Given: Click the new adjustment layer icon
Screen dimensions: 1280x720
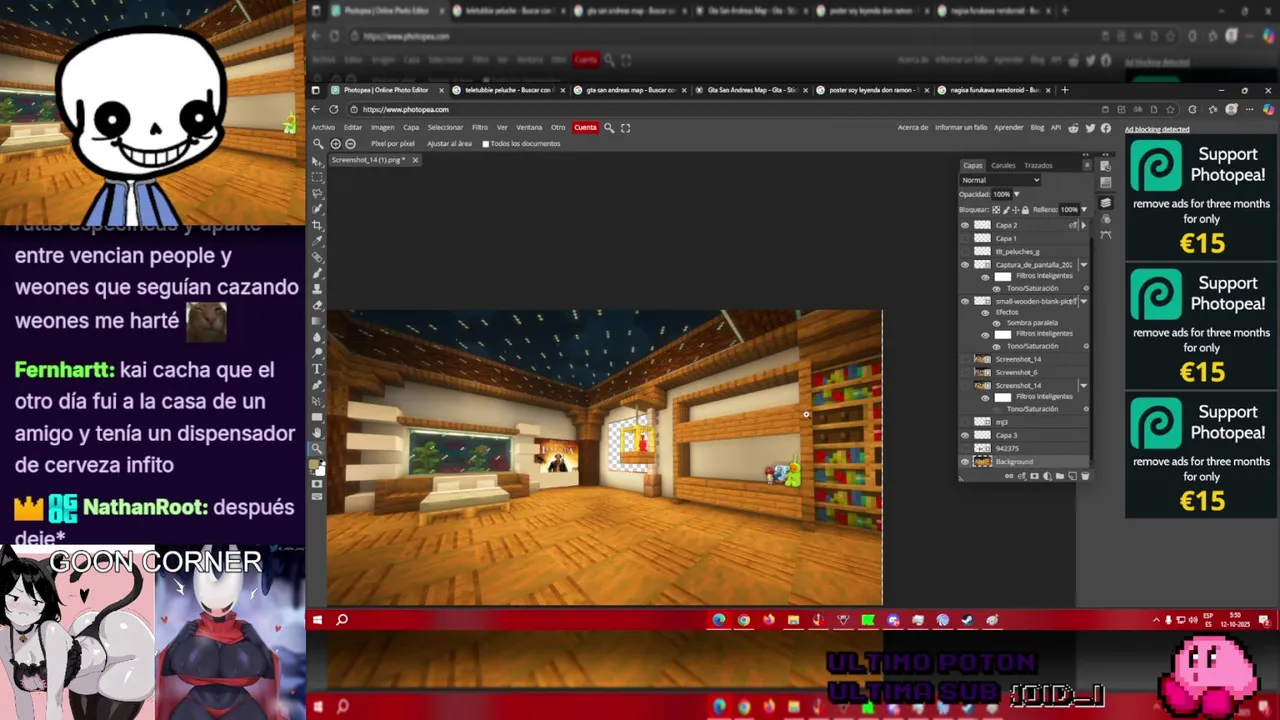Looking at the screenshot, I should tap(1046, 475).
